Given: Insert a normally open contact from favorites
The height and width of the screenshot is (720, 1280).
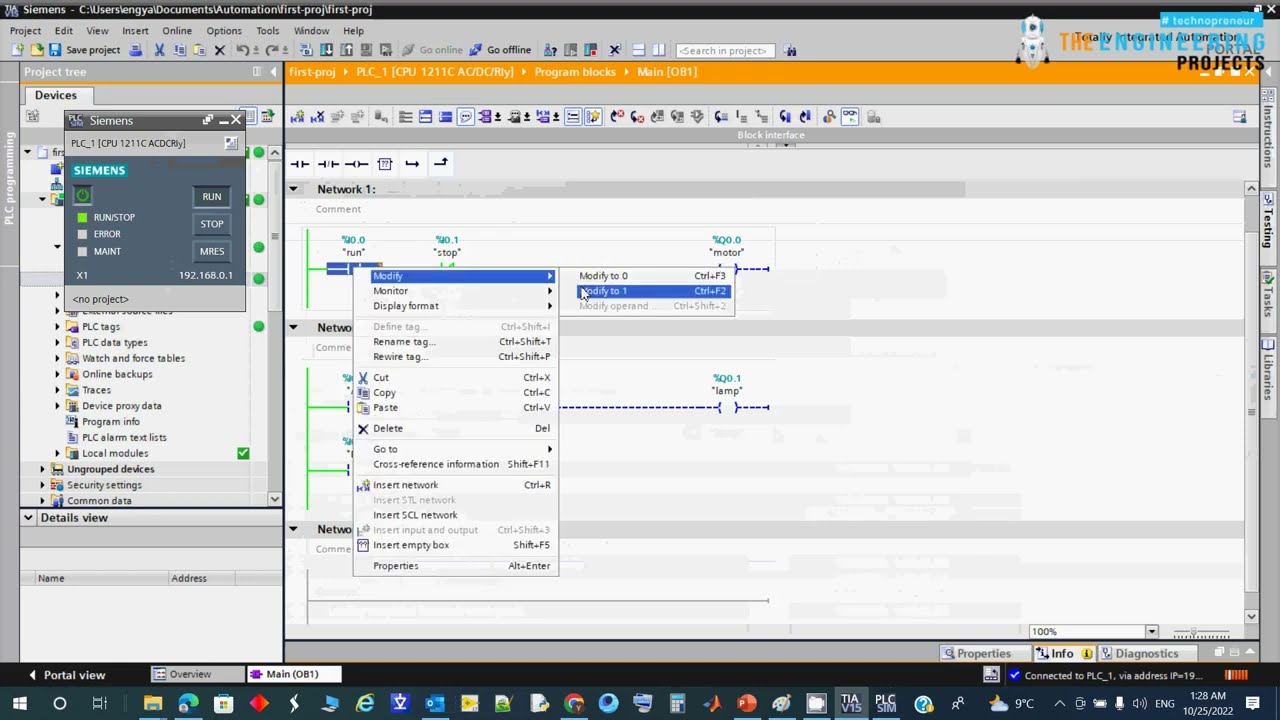Looking at the screenshot, I should point(299,163).
